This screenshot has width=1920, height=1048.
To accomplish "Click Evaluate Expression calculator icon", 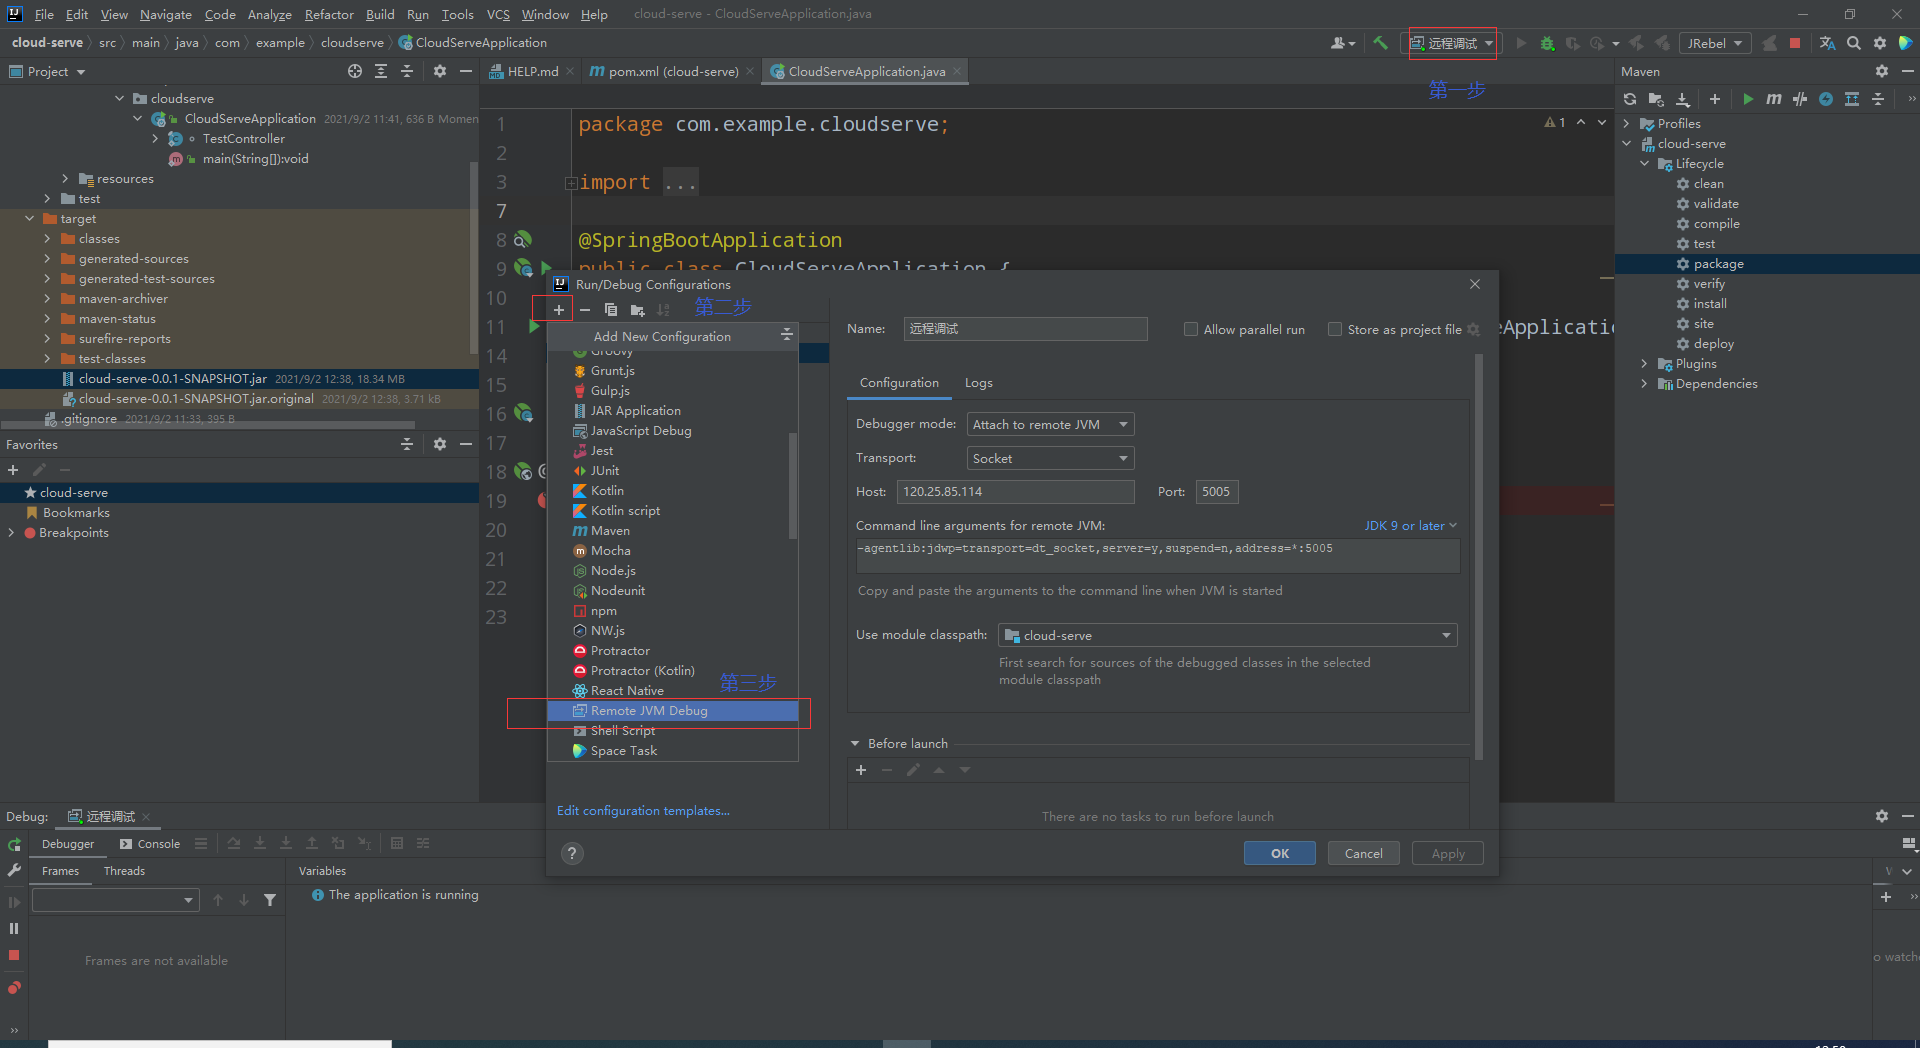I will (x=397, y=843).
